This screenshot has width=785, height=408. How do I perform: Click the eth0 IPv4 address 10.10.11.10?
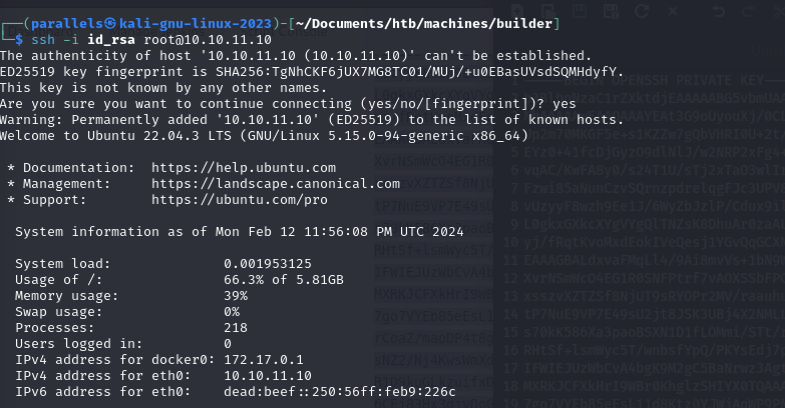(x=267, y=376)
